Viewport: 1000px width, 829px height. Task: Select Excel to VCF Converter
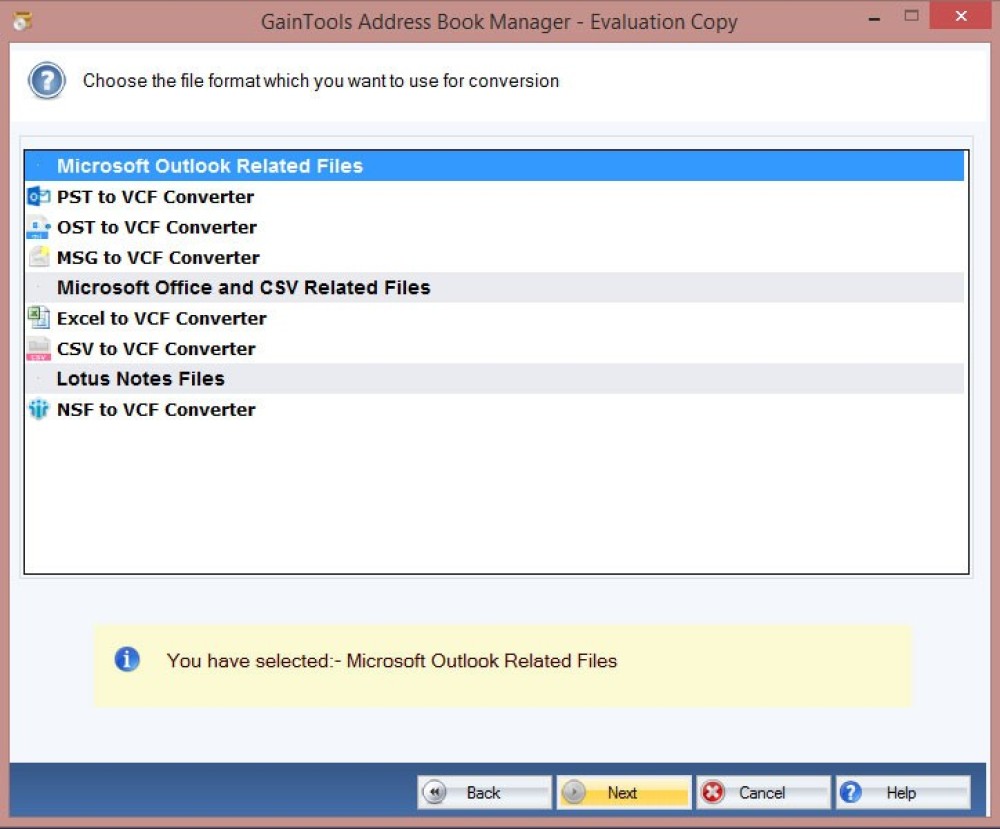[x=161, y=319]
